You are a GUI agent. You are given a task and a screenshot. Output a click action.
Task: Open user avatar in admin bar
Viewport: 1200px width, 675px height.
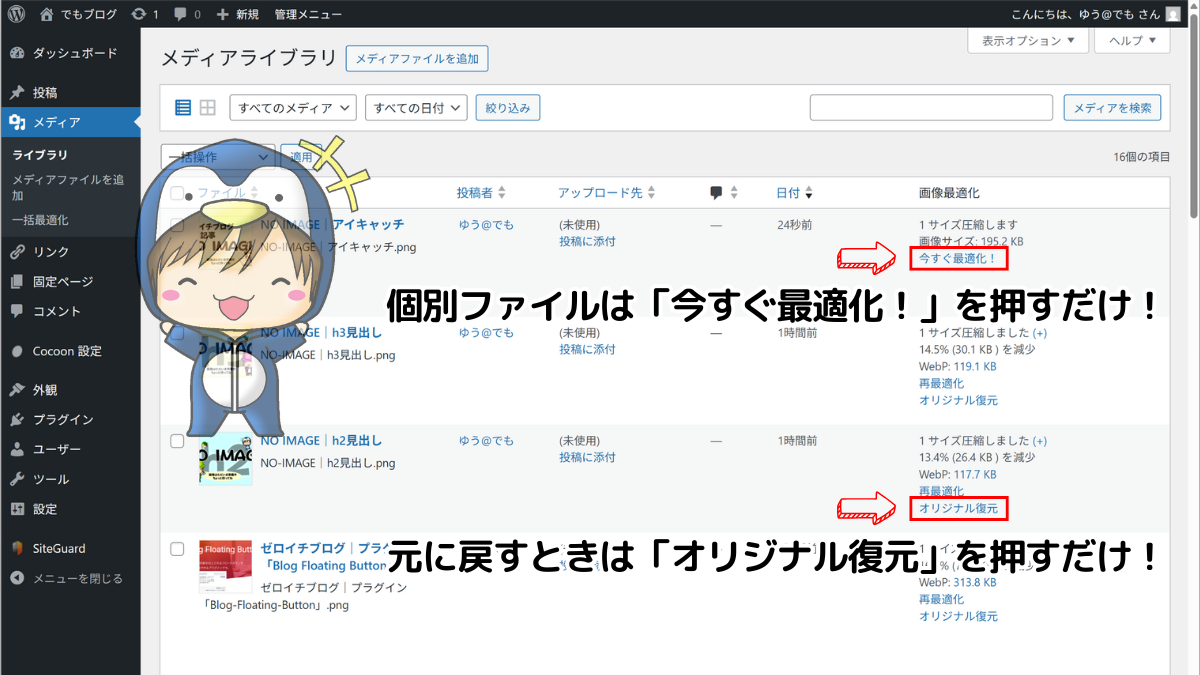click(1173, 14)
